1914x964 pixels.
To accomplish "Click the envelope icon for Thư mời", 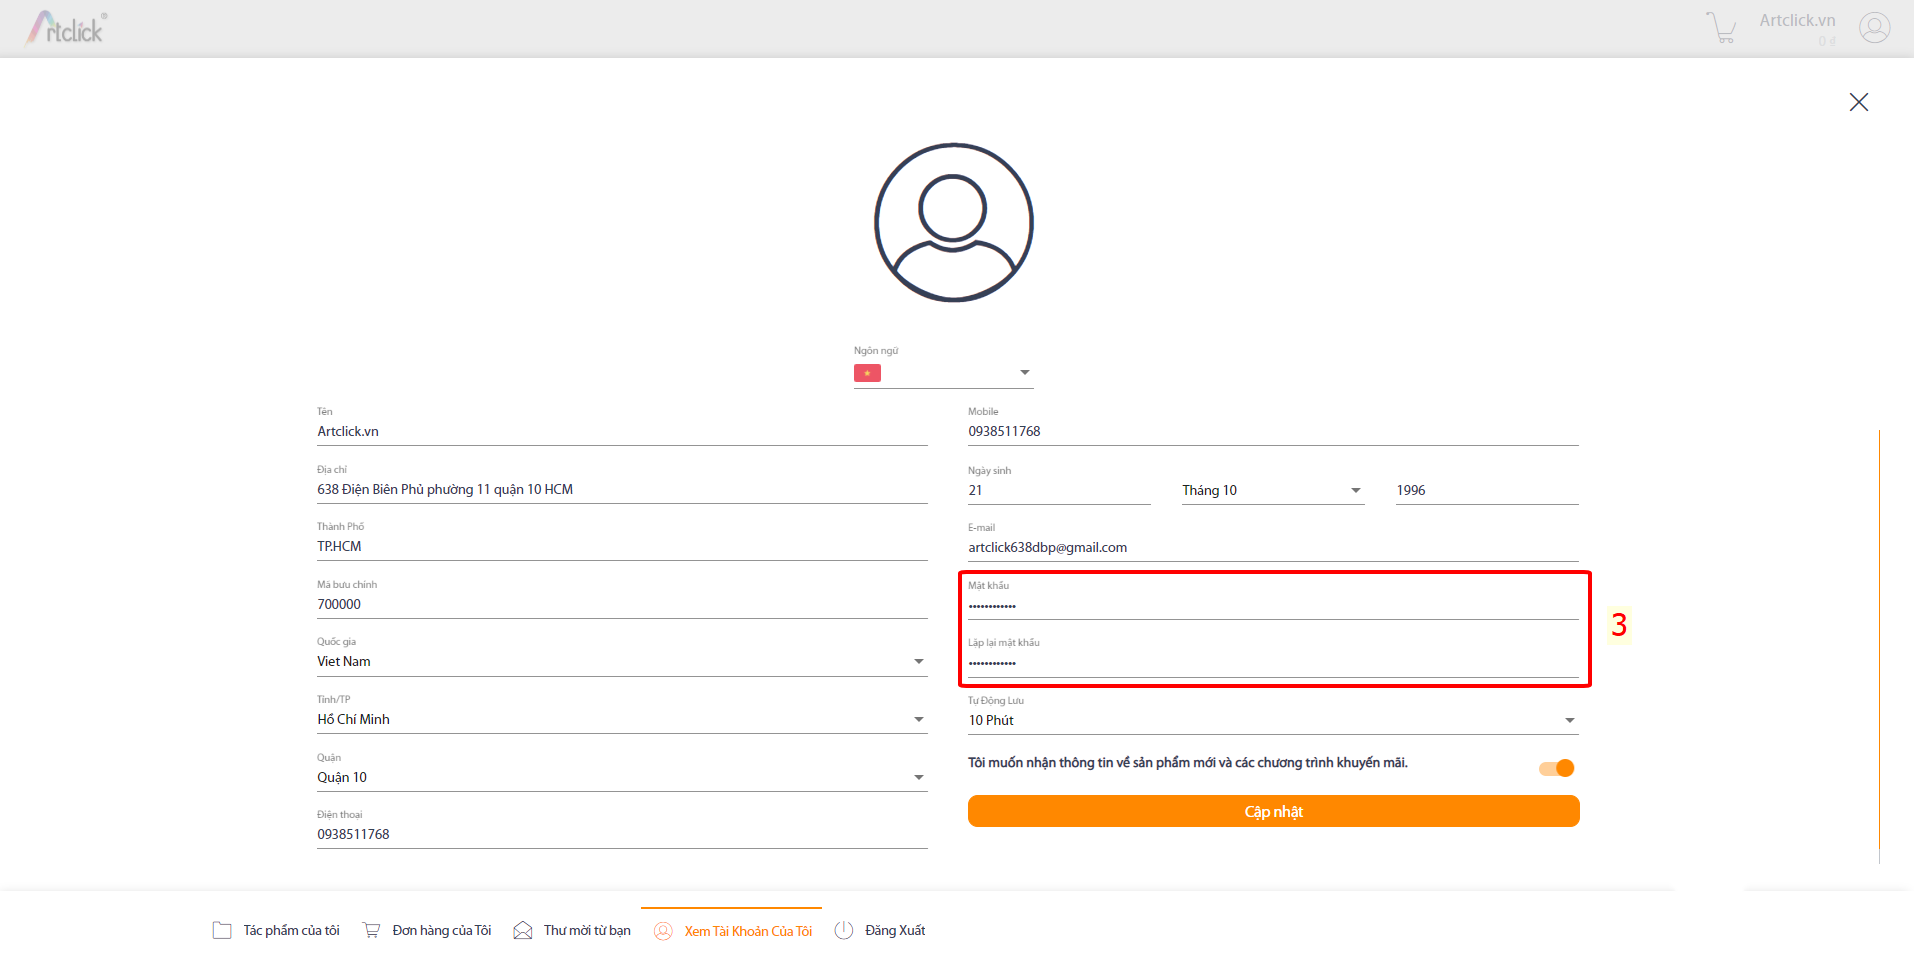I will (x=522, y=931).
